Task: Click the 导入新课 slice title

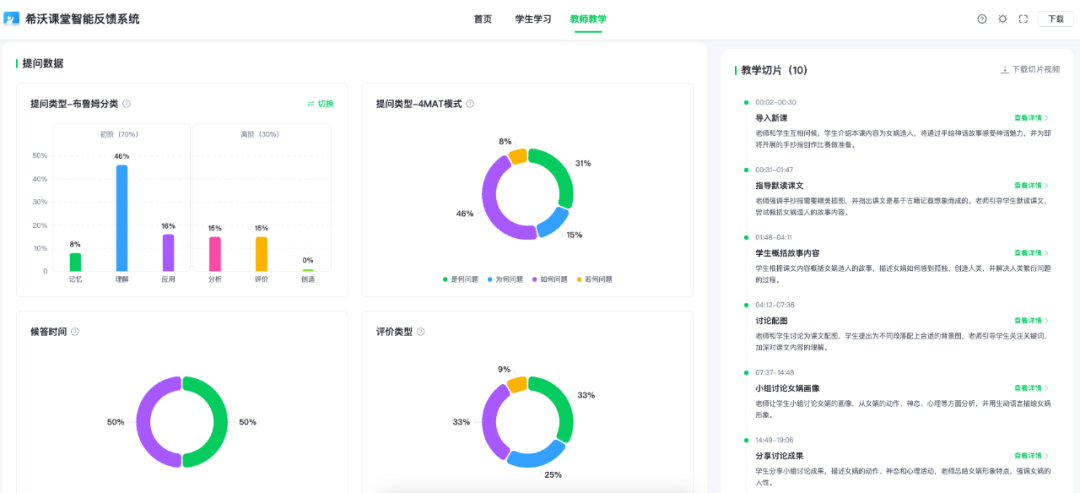Action: [771, 118]
